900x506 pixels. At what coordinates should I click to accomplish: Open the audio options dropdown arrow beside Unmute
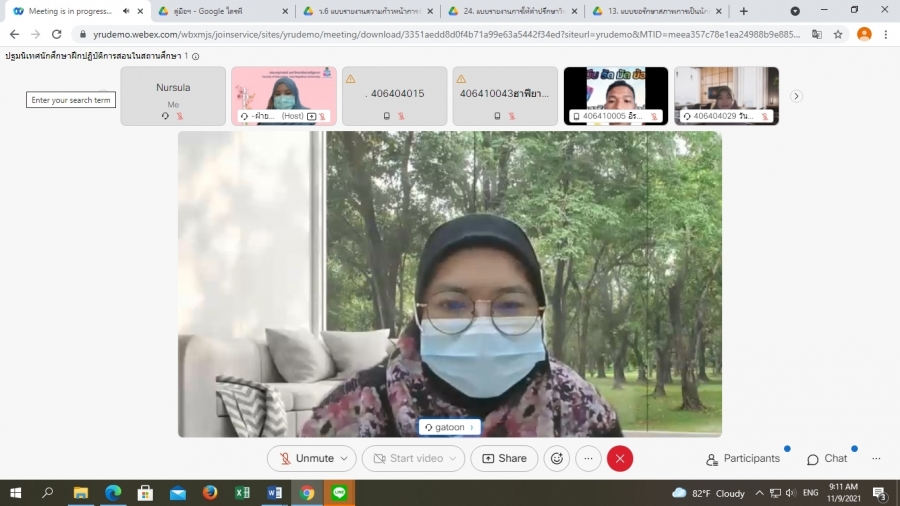coord(345,459)
